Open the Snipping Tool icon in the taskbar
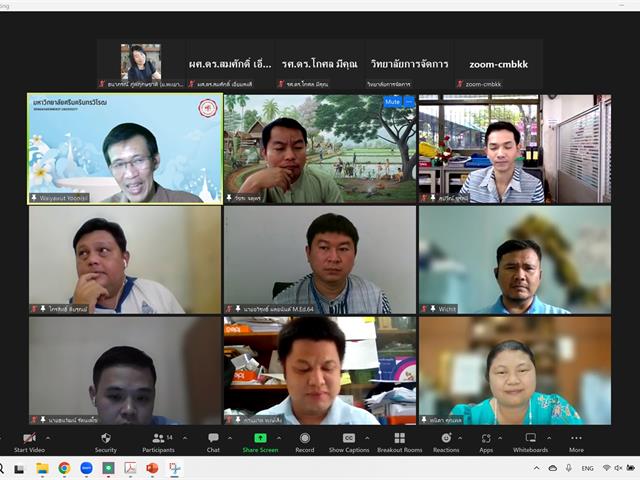Image resolution: width=640 pixels, height=480 pixels. coord(175,468)
